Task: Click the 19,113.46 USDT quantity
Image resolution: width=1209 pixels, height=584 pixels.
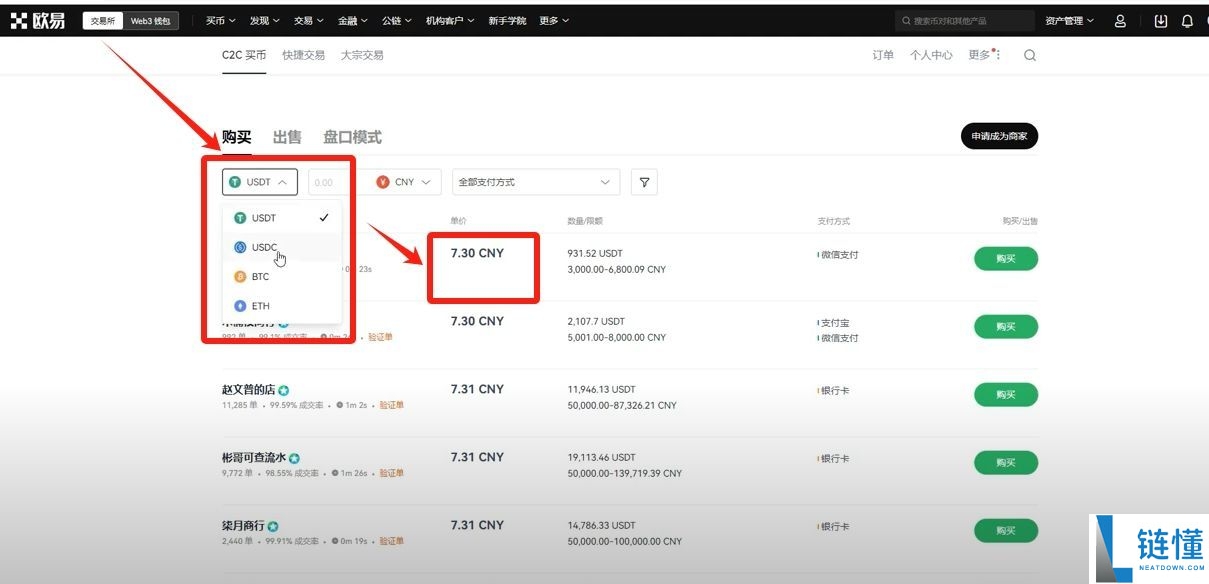Action: (601, 457)
